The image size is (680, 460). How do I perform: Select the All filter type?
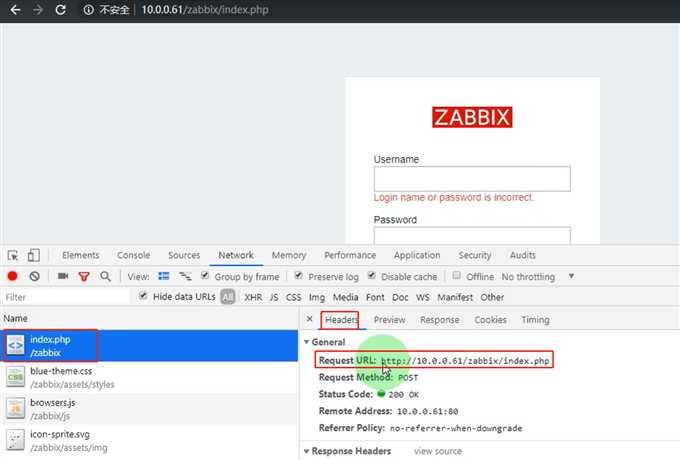point(228,297)
